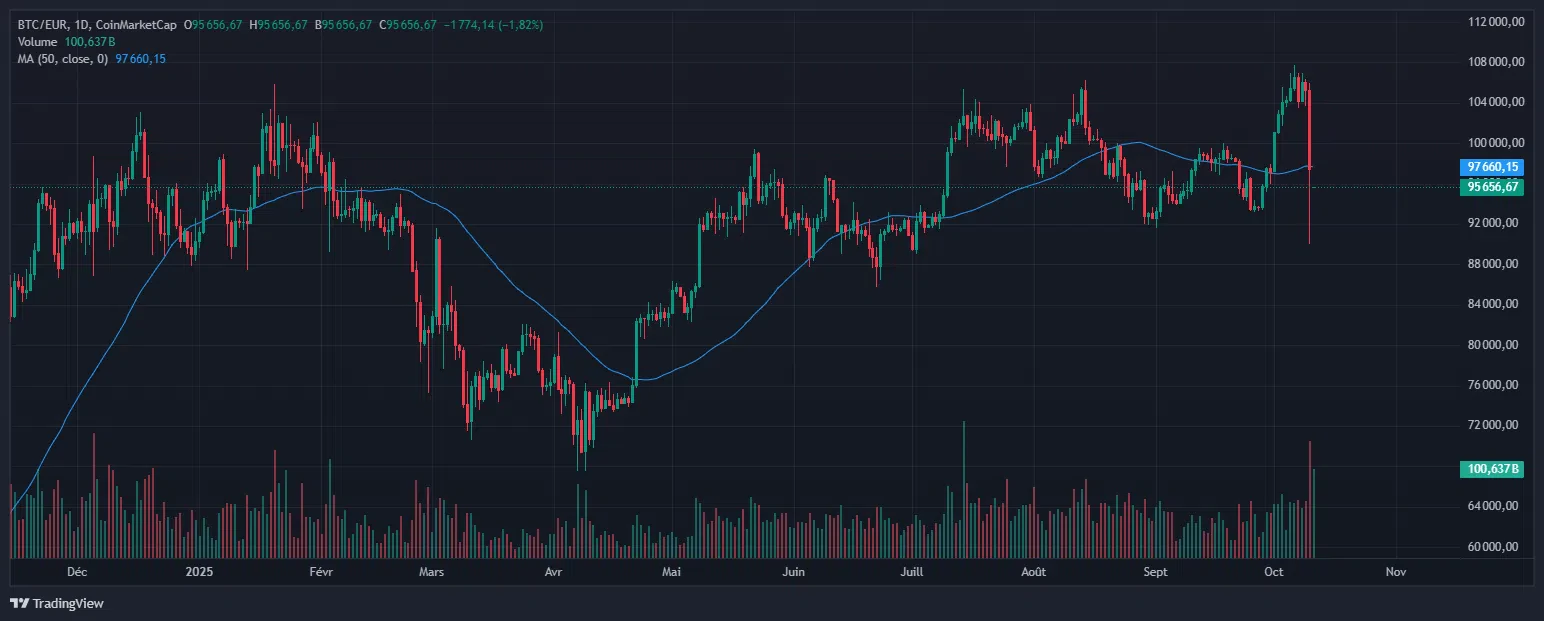Click the 2025 year marker on time axis

coord(200,572)
